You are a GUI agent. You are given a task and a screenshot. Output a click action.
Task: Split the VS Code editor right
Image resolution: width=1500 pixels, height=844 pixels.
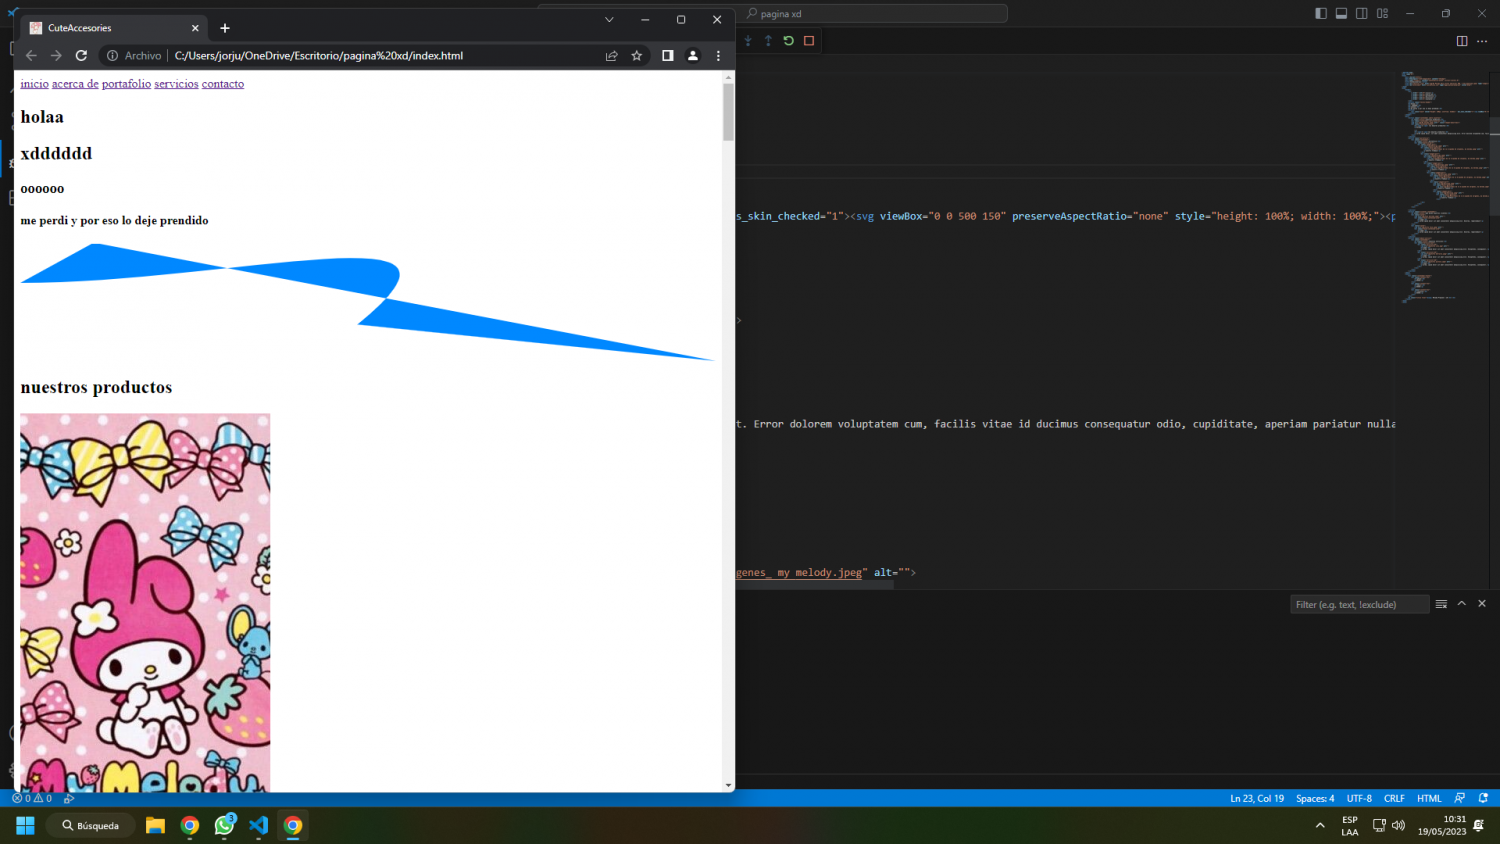1462,41
